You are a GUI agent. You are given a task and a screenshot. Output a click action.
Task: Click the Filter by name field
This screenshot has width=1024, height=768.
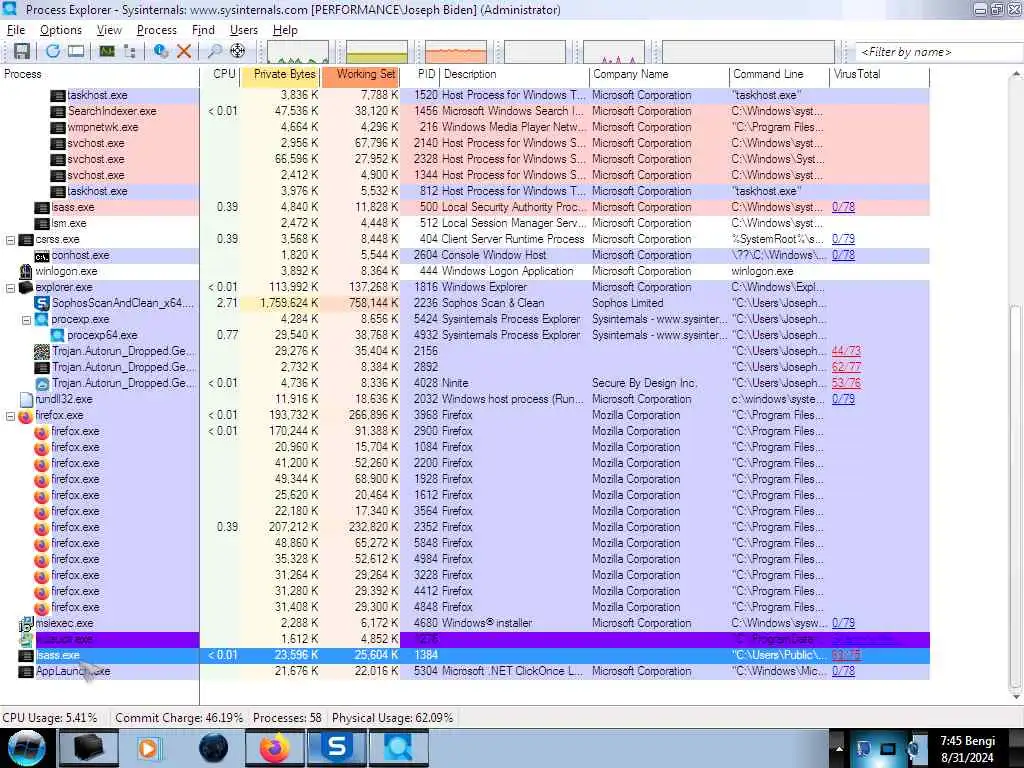coord(938,52)
